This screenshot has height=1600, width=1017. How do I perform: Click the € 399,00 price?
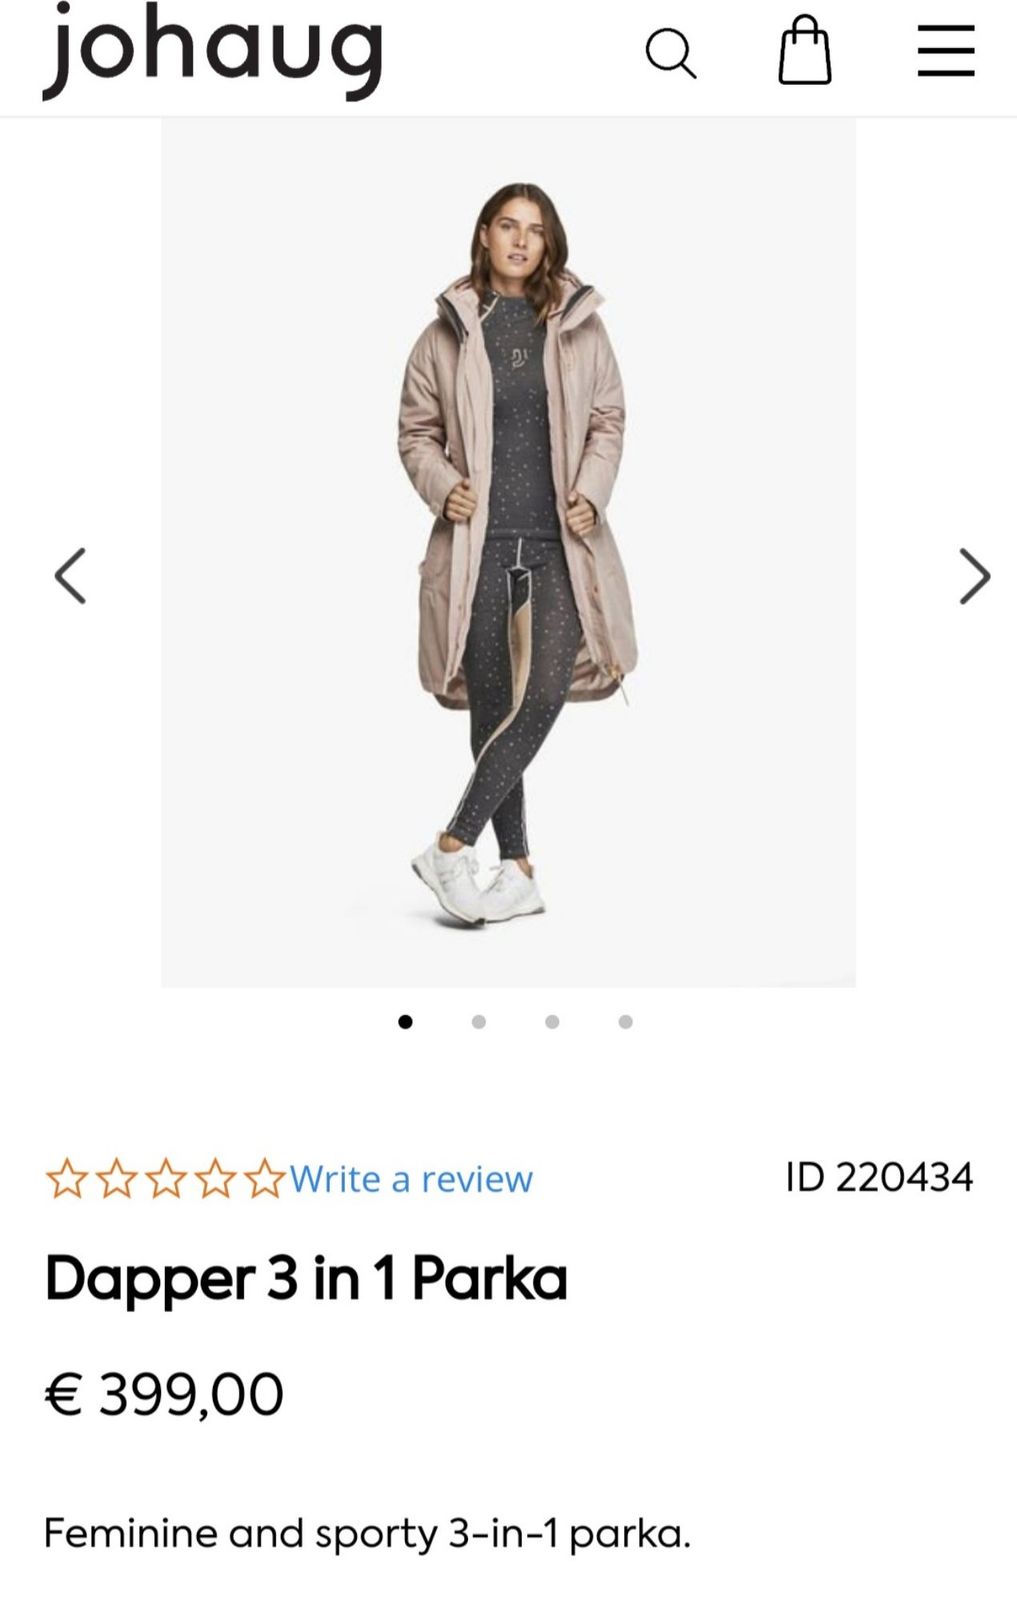[164, 1393]
